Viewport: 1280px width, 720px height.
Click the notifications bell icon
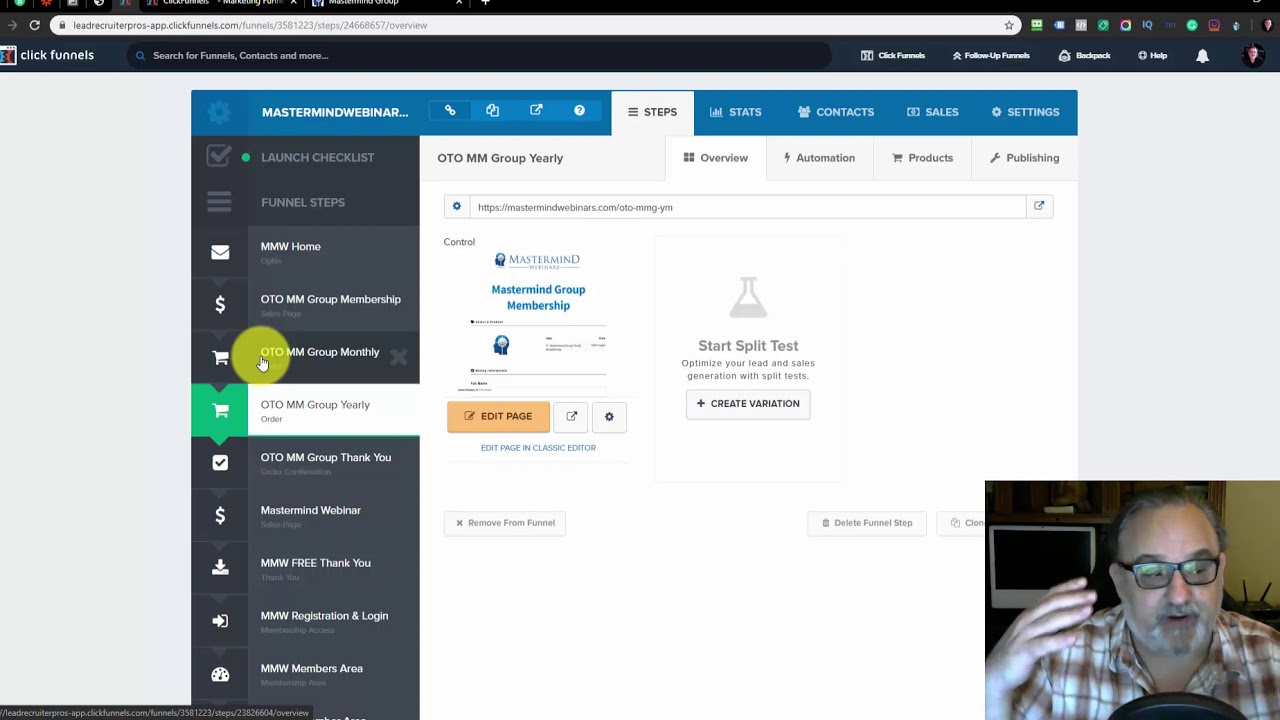[1202, 56]
